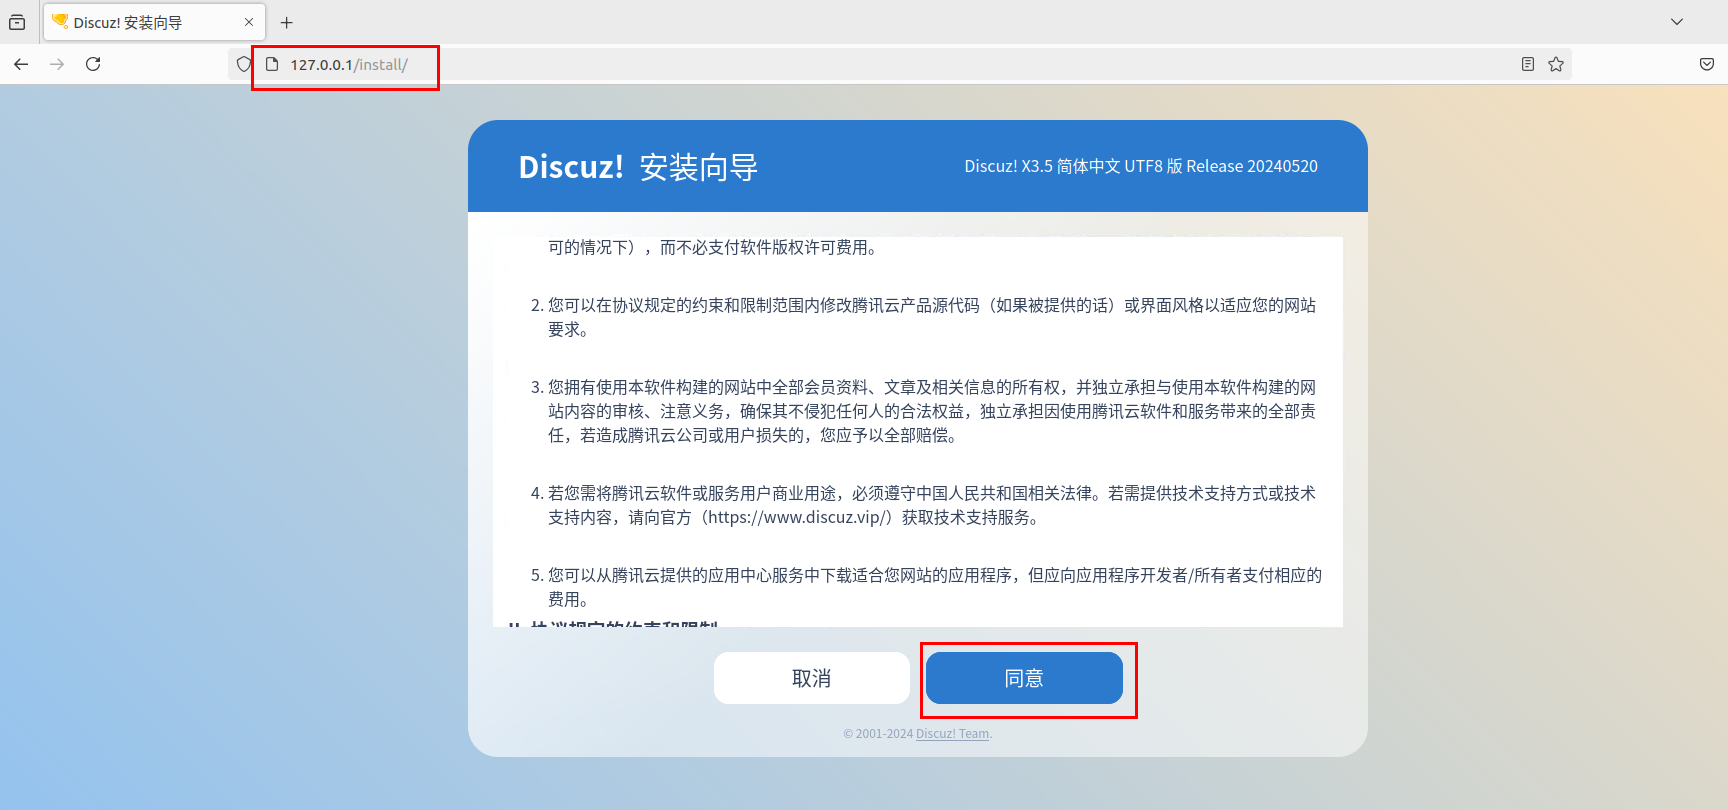Go forward to the next page
This screenshot has height=810, width=1728.
pos(57,64)
